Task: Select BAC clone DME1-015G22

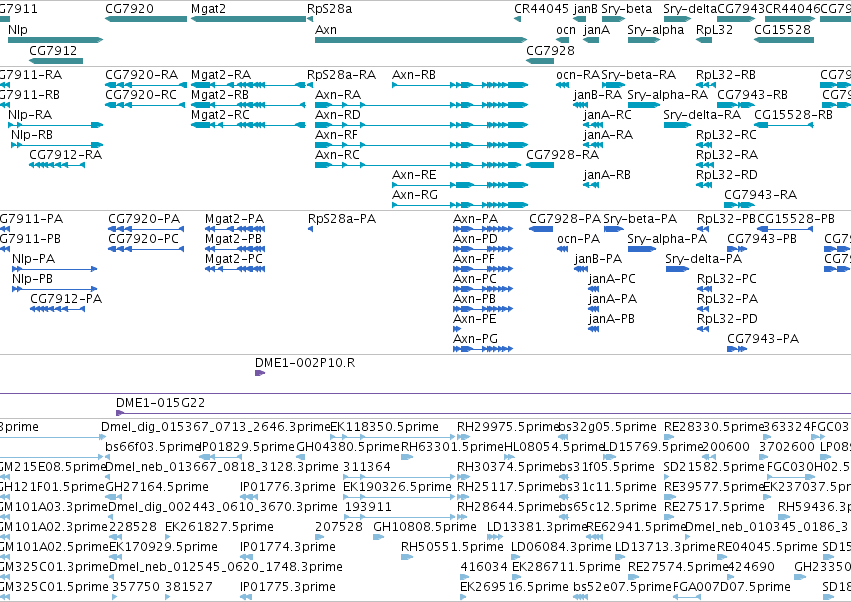Action: point(161,403)
